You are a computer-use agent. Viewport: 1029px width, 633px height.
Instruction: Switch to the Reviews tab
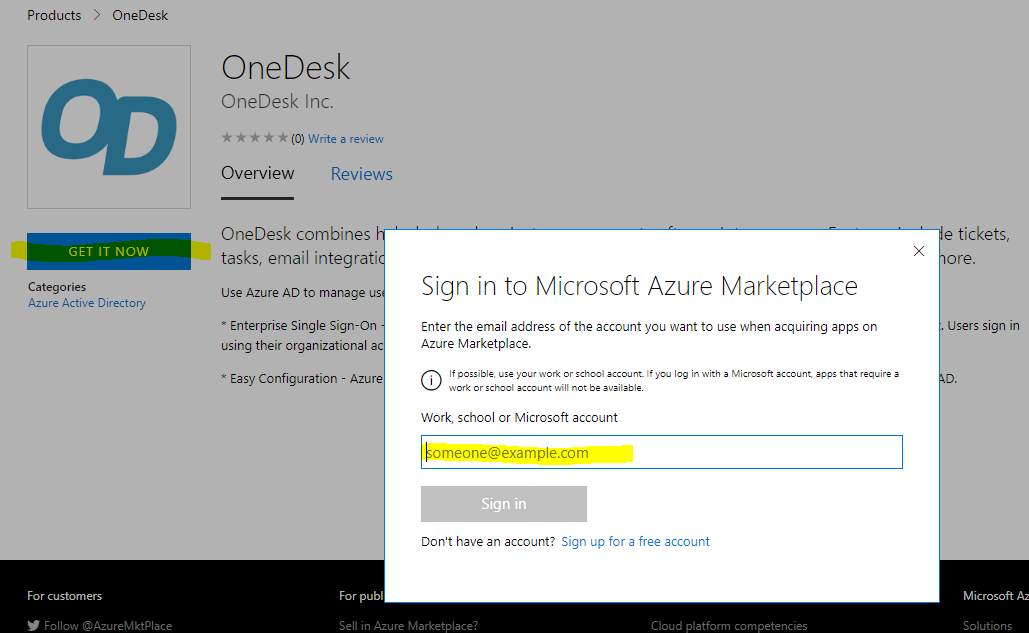point(362,174)
